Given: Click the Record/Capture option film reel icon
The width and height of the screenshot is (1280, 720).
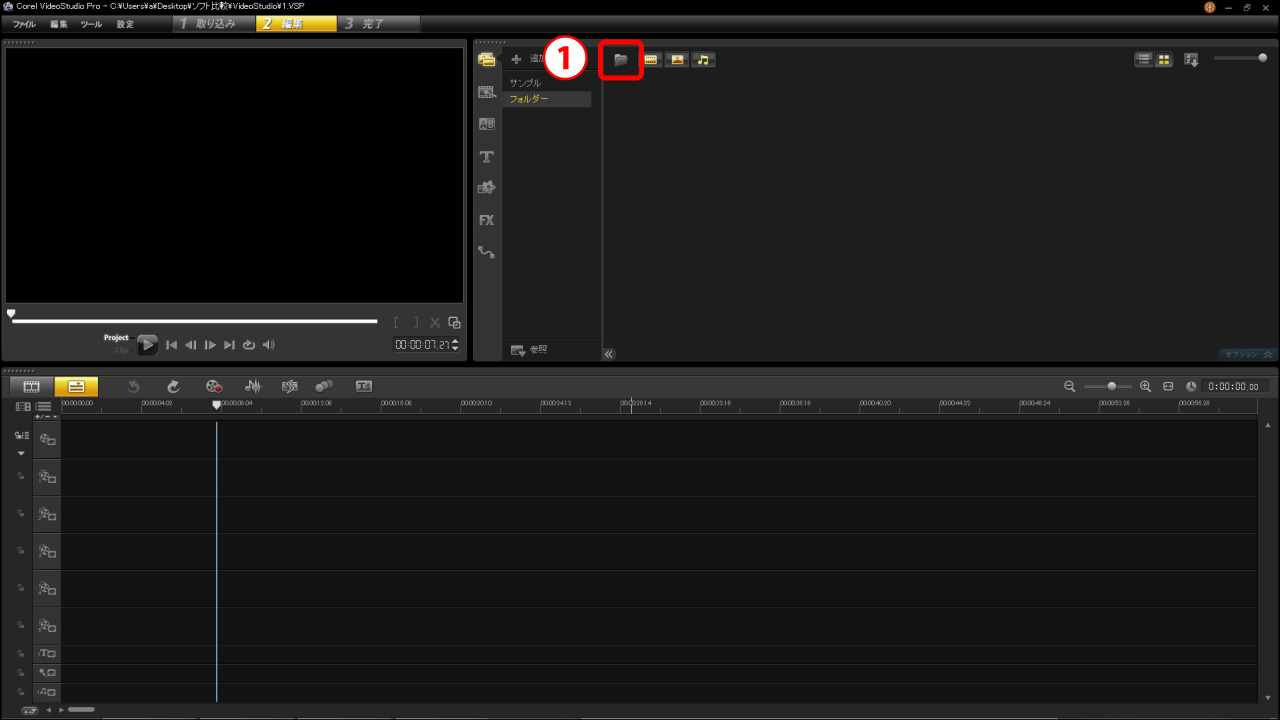Looking at the screenshot, I should pyautogui.click(x=213, y=386).
